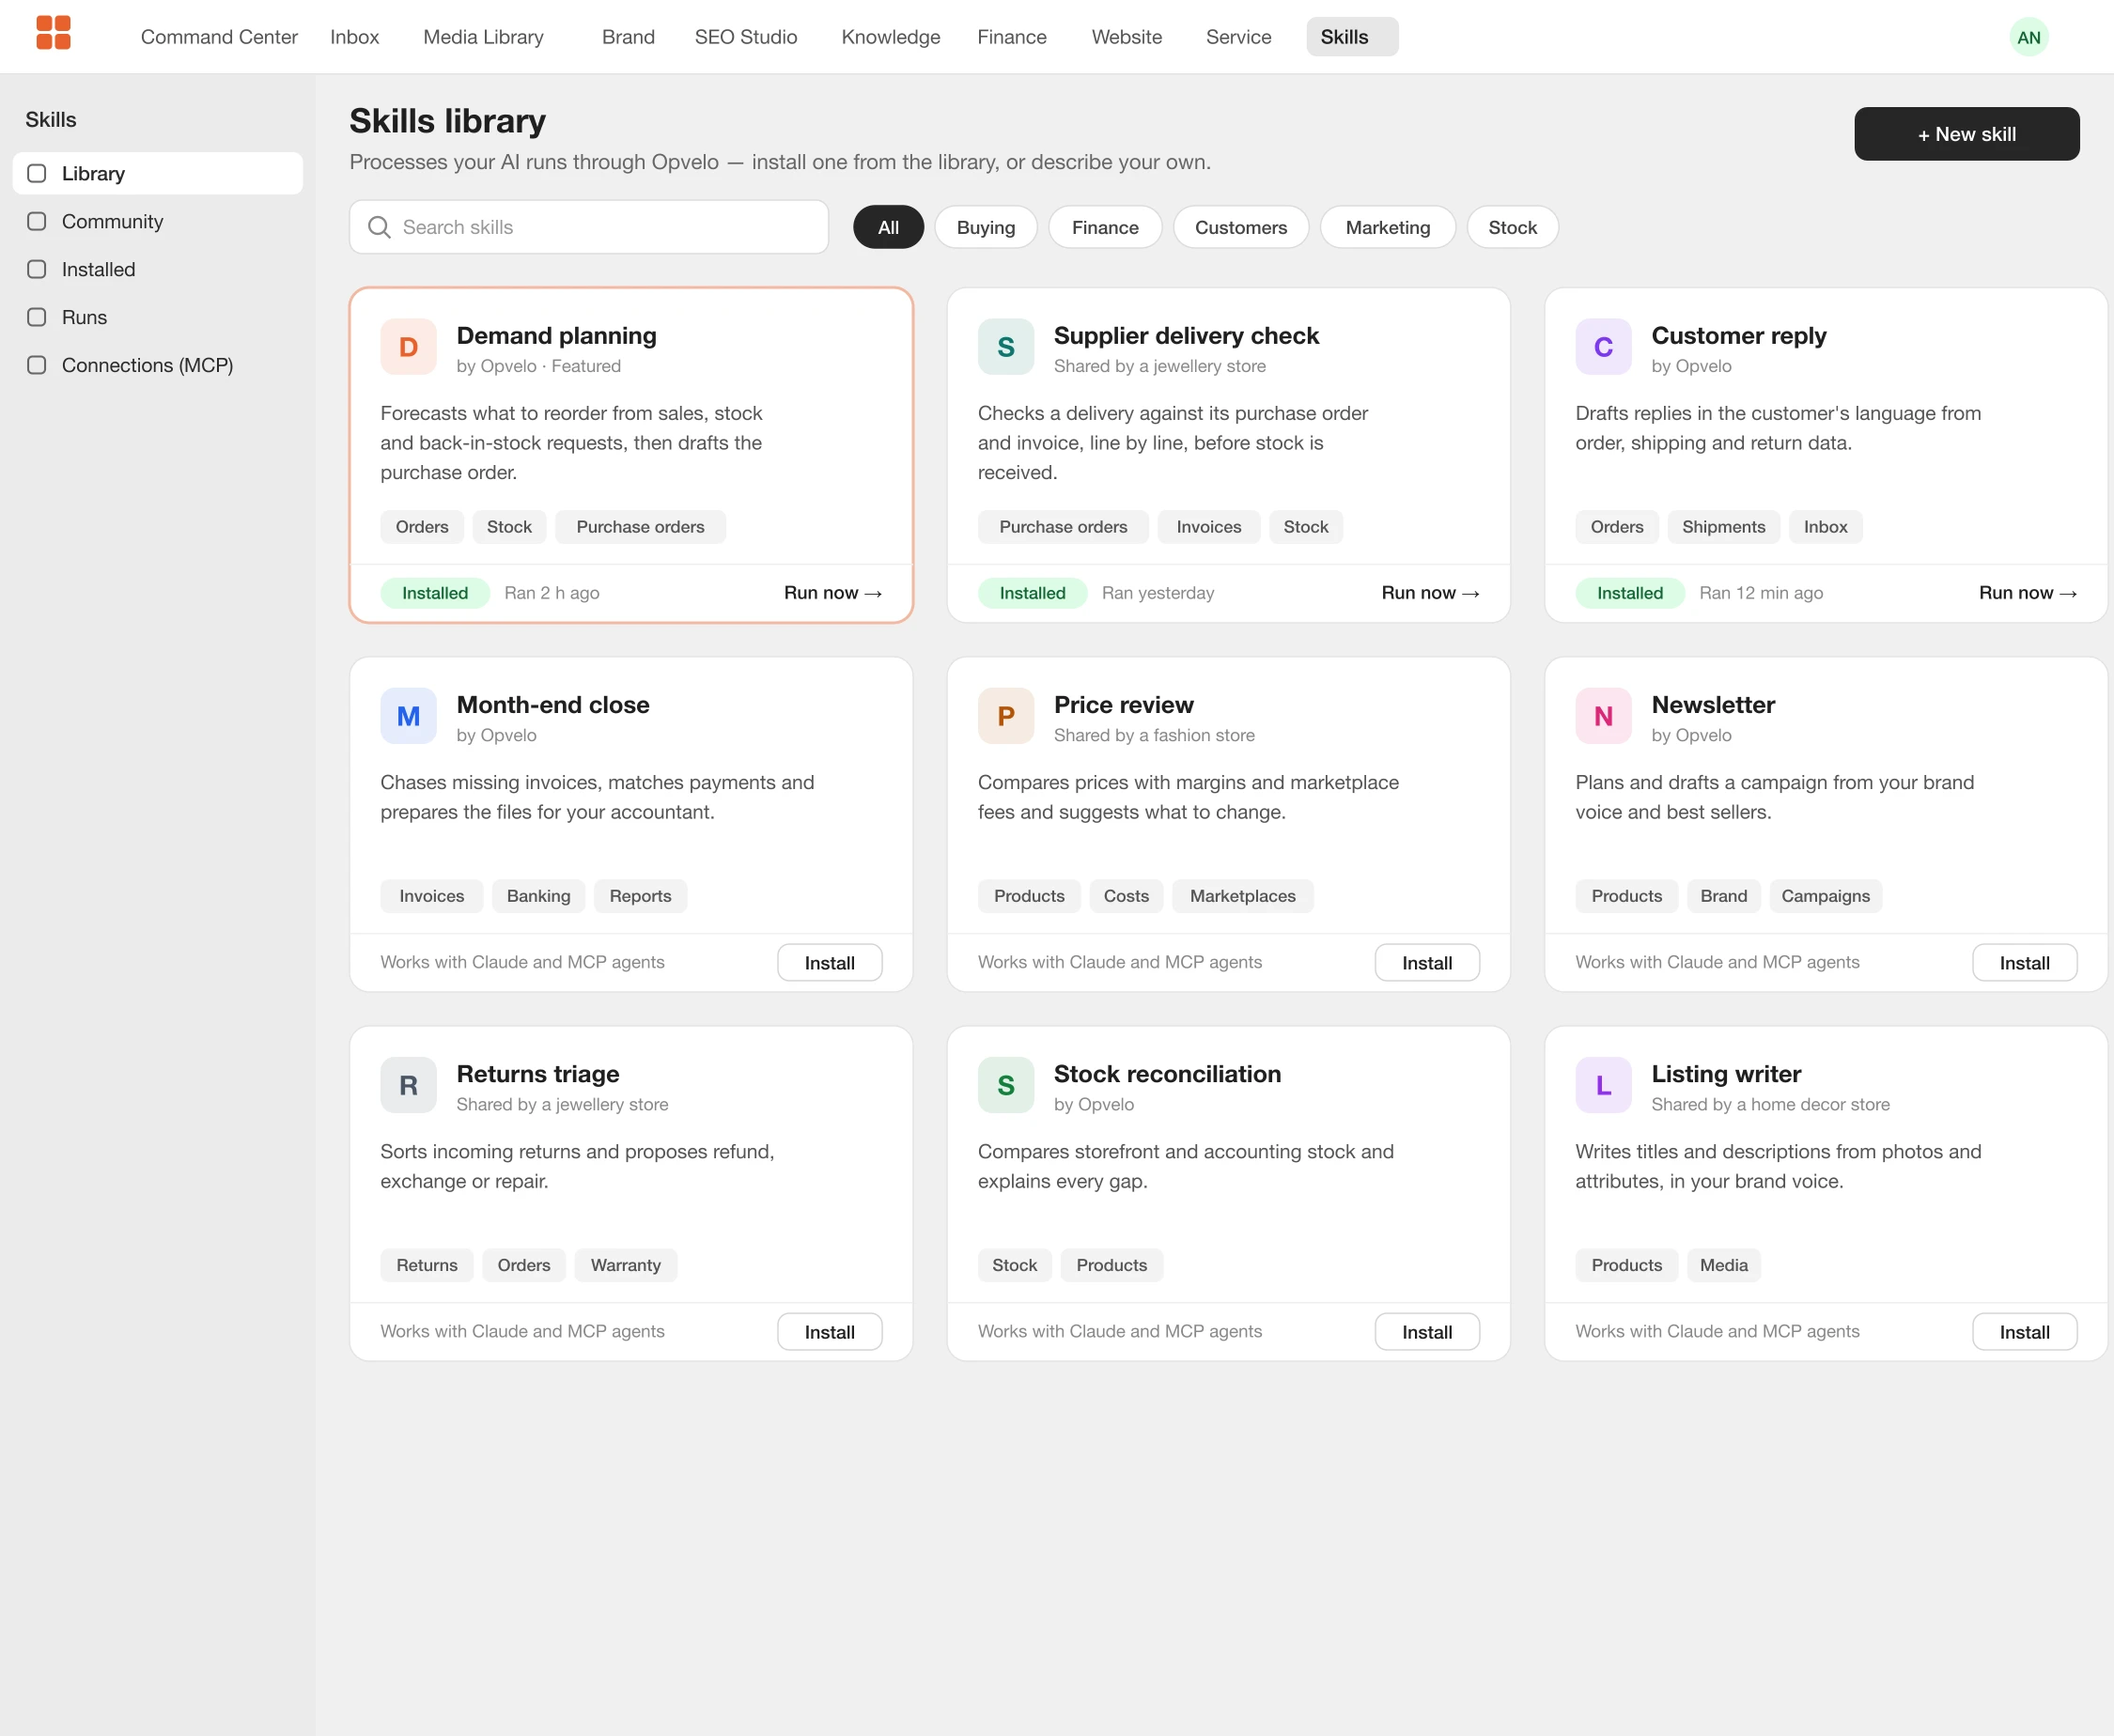
Task: Install the Price review skill
Action: 1427,963
